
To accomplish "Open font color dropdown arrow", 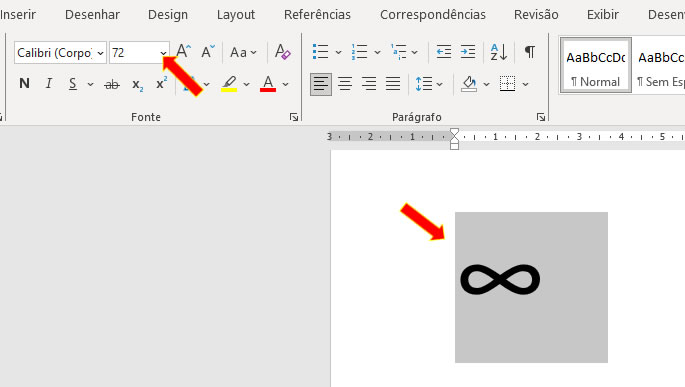I will click(x=286, y=84).
